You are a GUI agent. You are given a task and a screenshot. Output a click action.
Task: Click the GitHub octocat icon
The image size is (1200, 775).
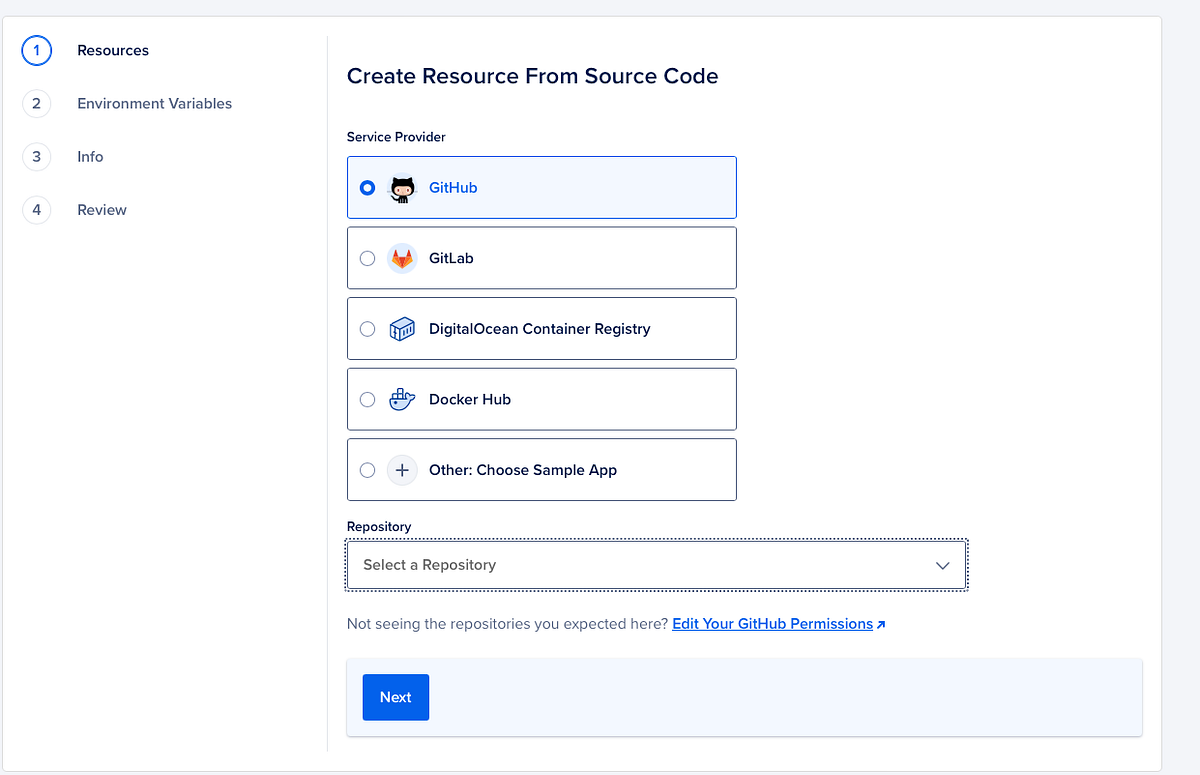[401, 188]
